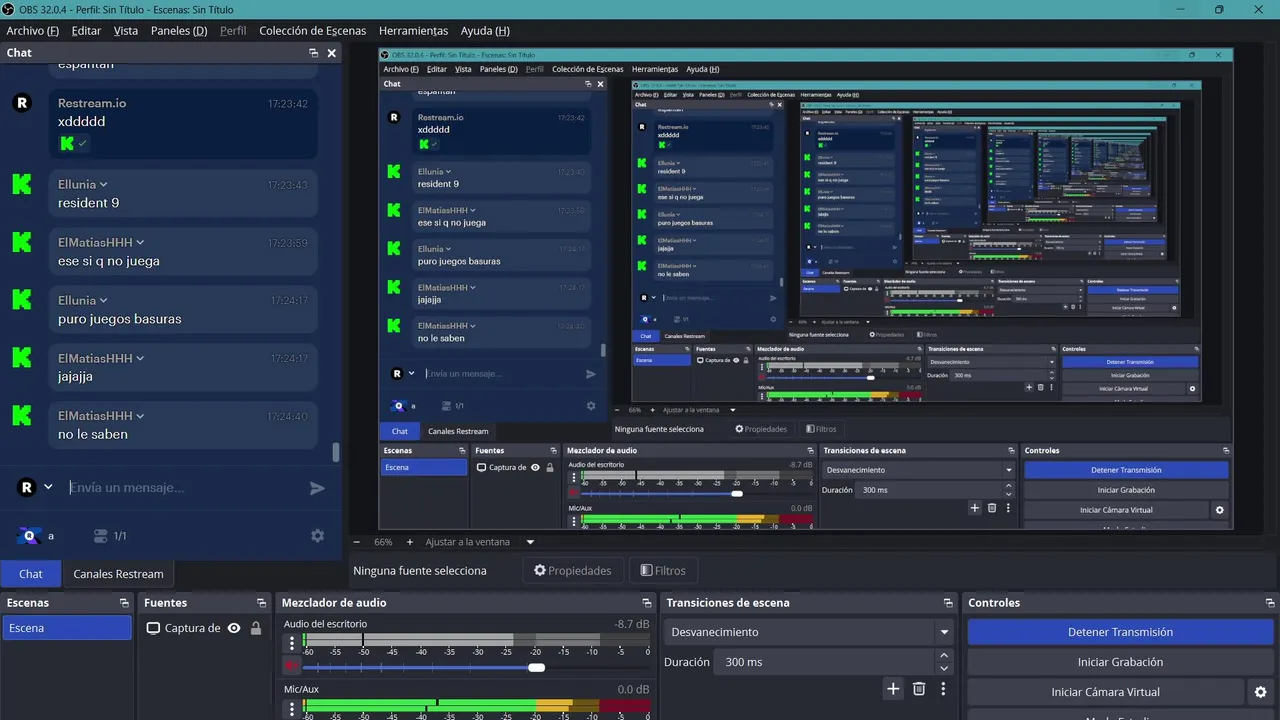Viewport: 1280px width, 720px height.
Task: Open Audio del escritorio three-dot options
Action: point(292,645)
